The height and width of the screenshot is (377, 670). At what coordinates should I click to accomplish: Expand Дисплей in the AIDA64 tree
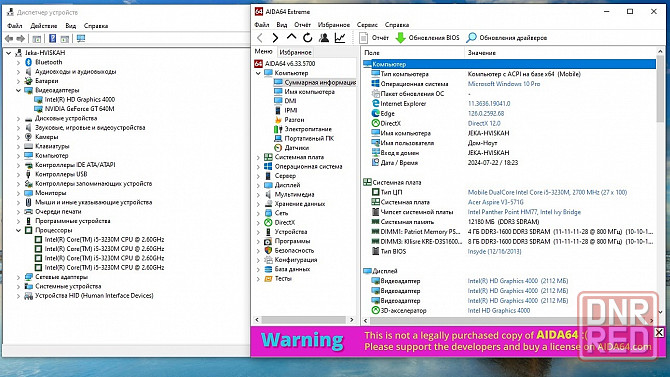[258, 185]
